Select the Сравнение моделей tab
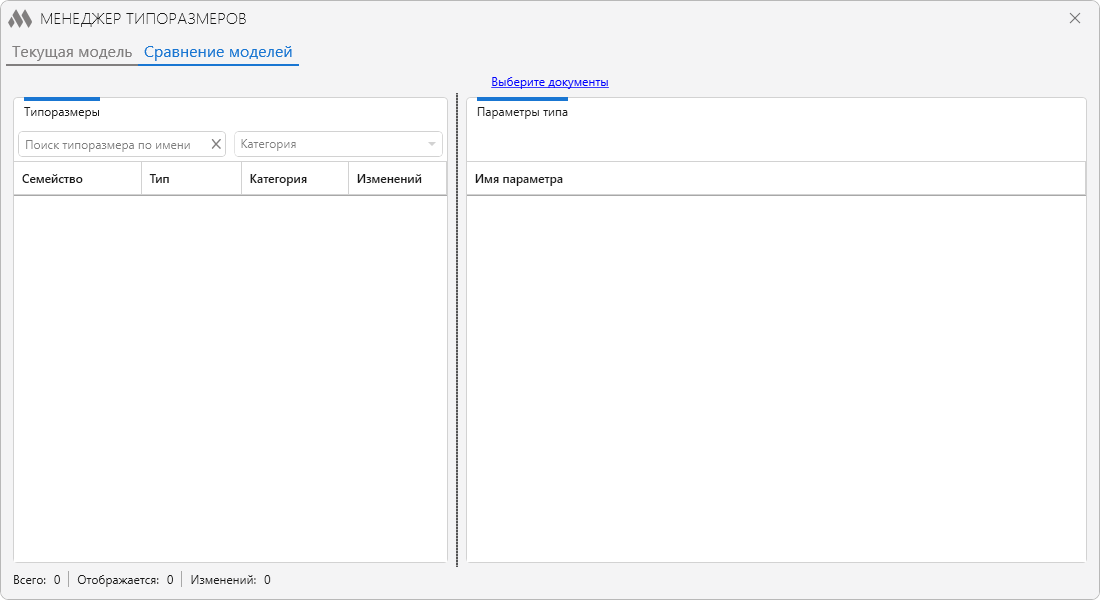The image size is (1100, 600). coord(218,52)
